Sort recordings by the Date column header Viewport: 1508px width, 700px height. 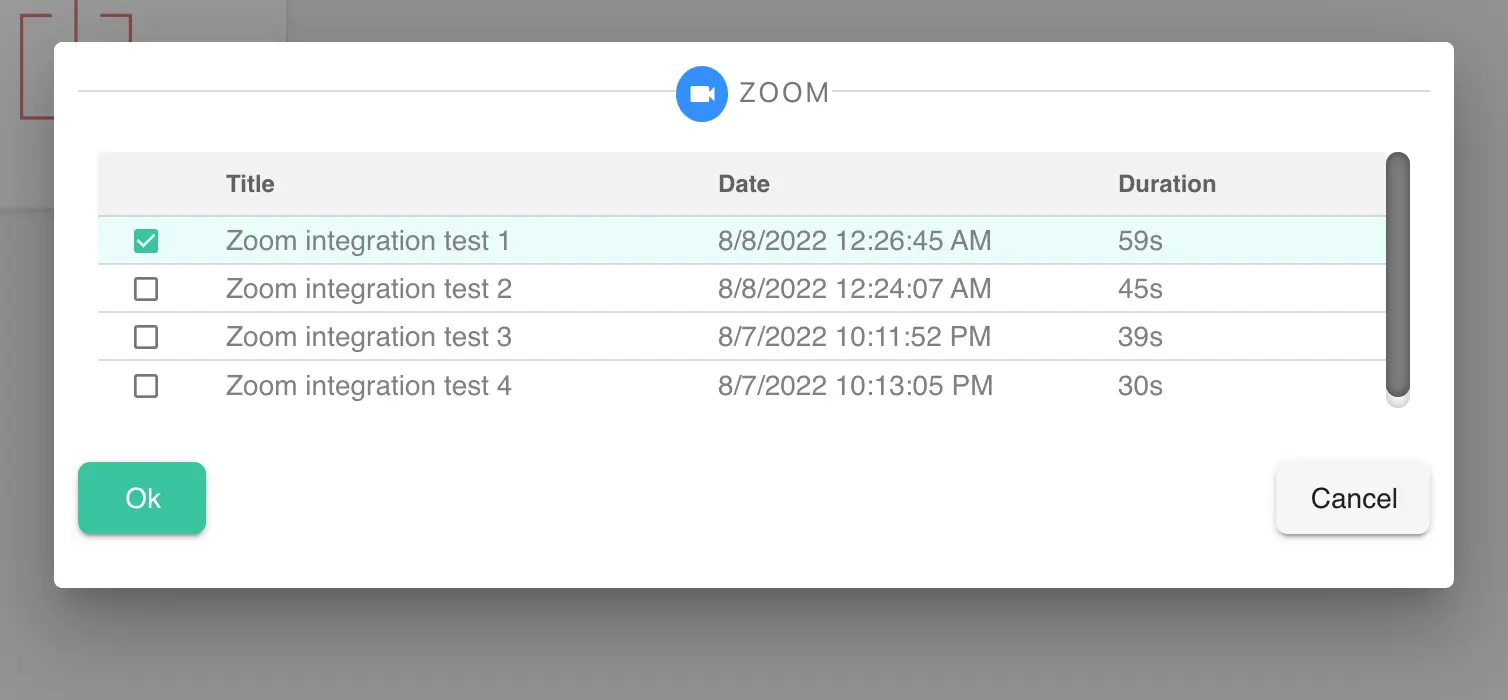tap(744, 184)
